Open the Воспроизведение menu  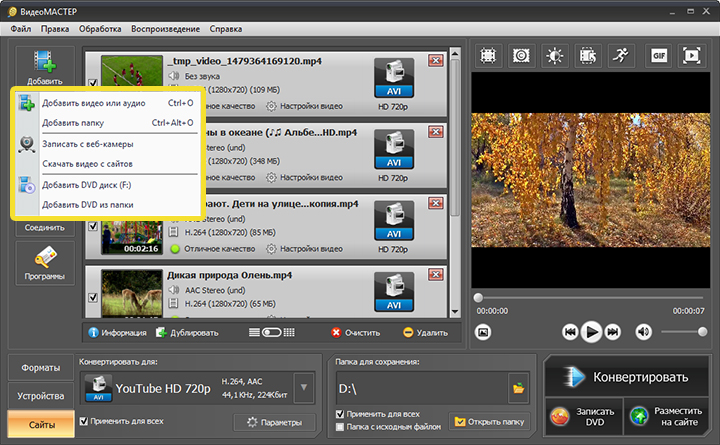coord(165,29)
